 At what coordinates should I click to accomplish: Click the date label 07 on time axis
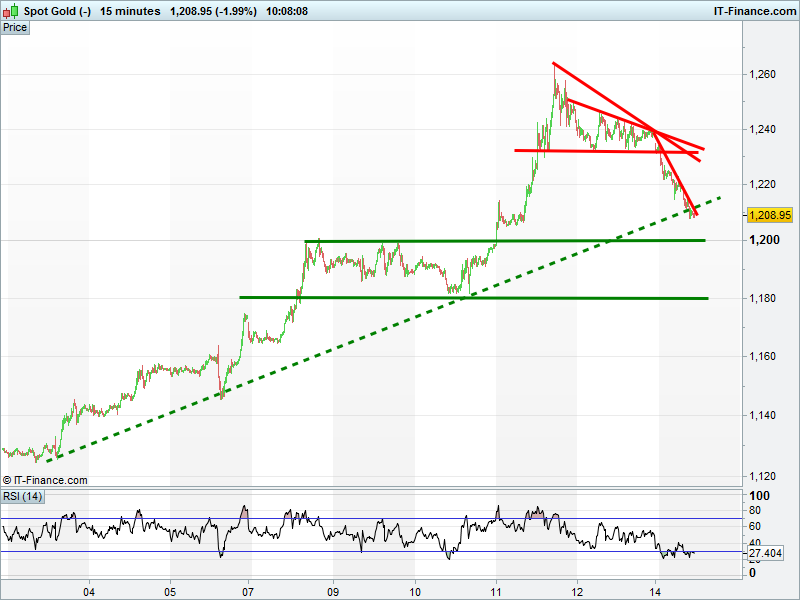247,591
